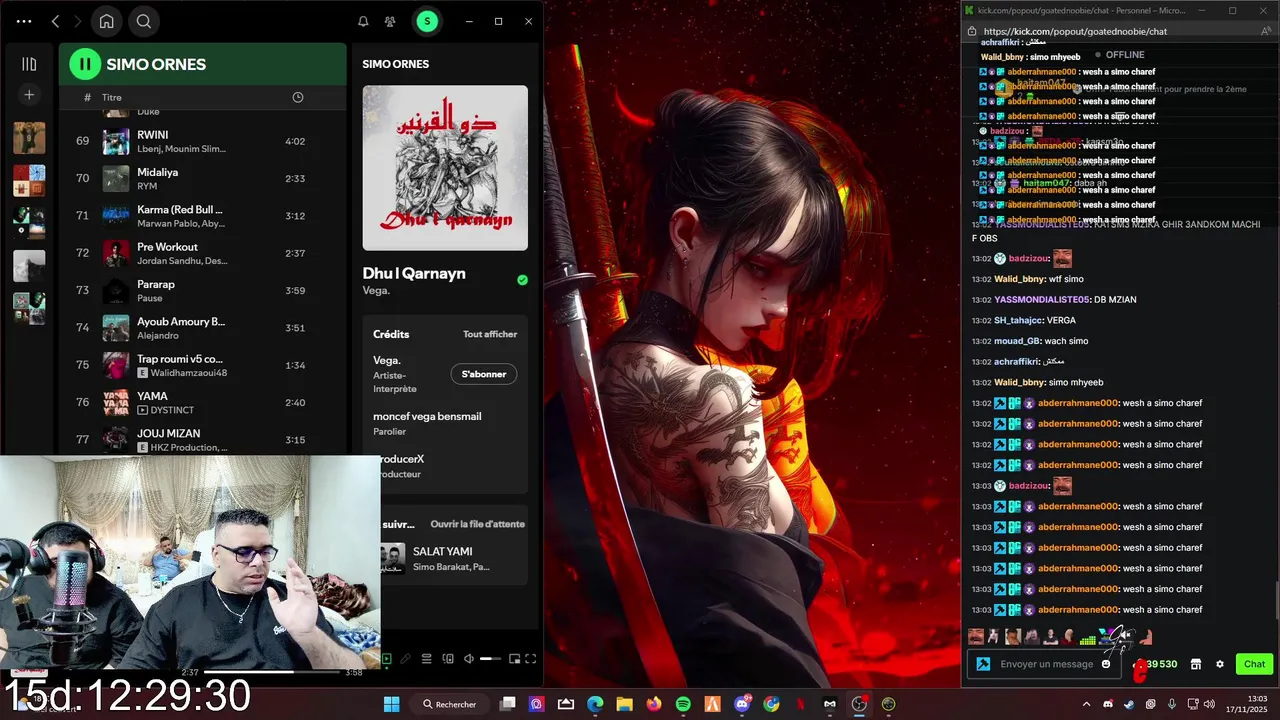The image size is (1280, 720).
Task: Enter Spotify full screen mode
Action: click(531, 659)
